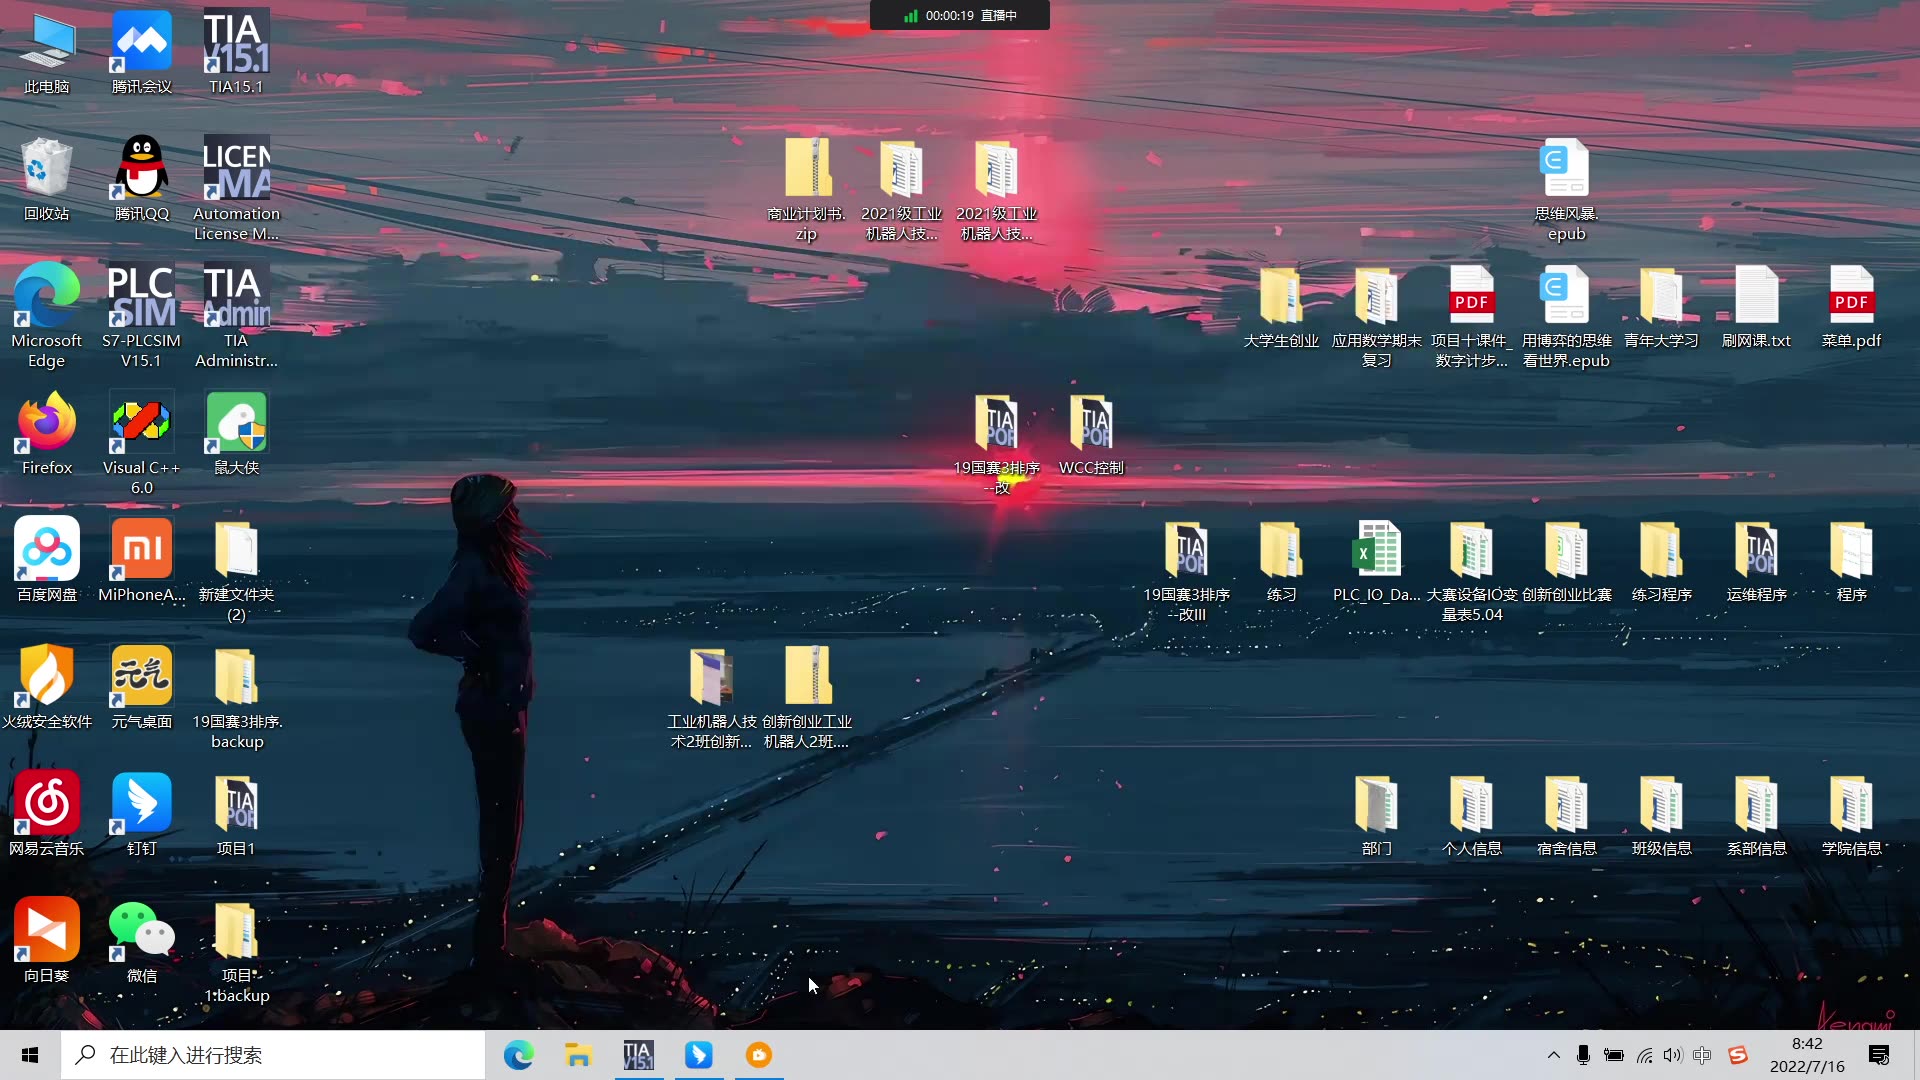
Task: Select the 新建文件夹 (2) folder
Action: coord(236,570)
